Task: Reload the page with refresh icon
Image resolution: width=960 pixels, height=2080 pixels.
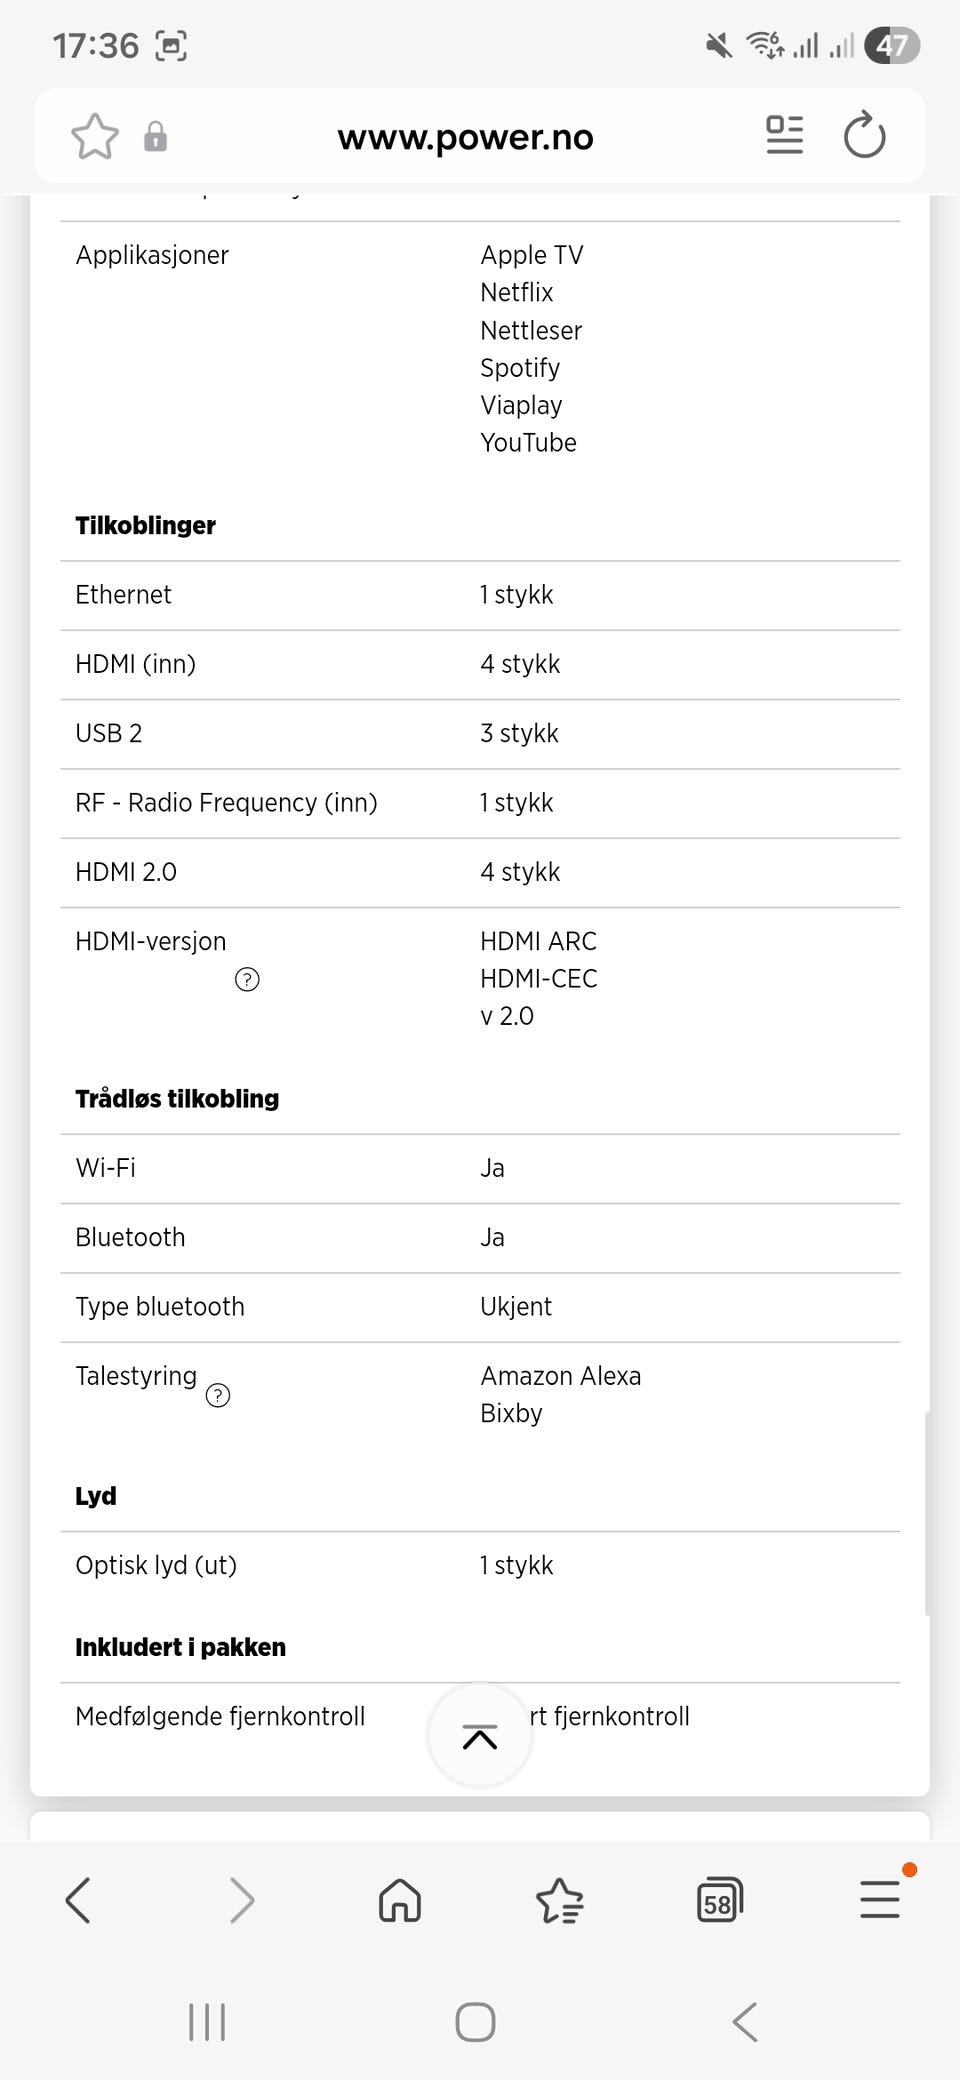Action: click(x=864, y=135)
